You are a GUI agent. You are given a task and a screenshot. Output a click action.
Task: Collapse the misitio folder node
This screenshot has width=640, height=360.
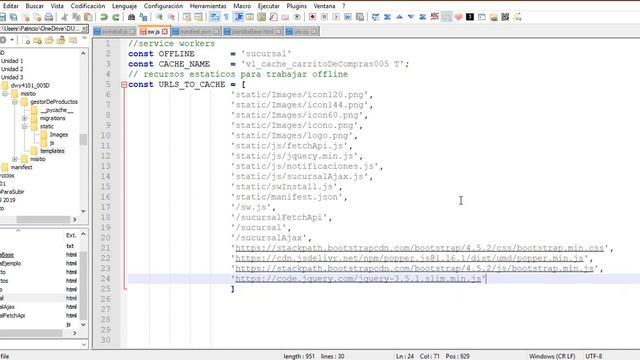point(5,93)
